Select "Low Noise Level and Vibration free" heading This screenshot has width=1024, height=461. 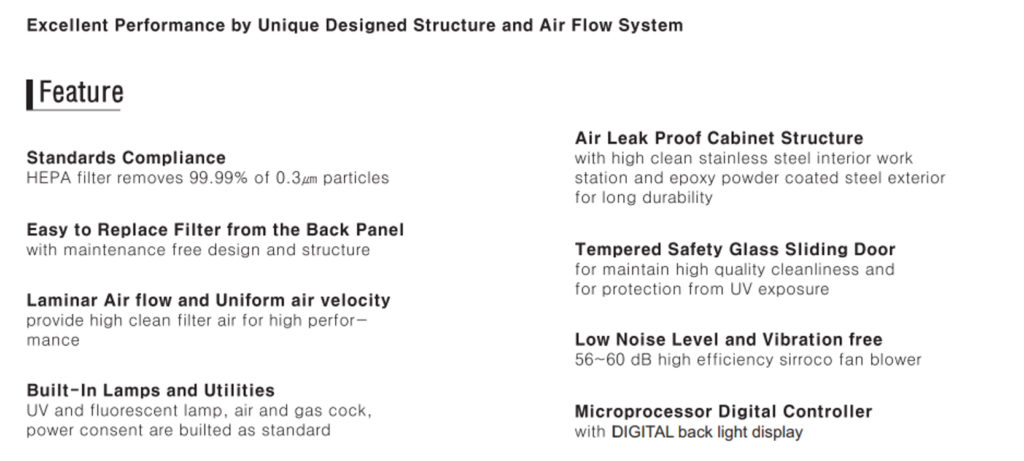(728, 339)
